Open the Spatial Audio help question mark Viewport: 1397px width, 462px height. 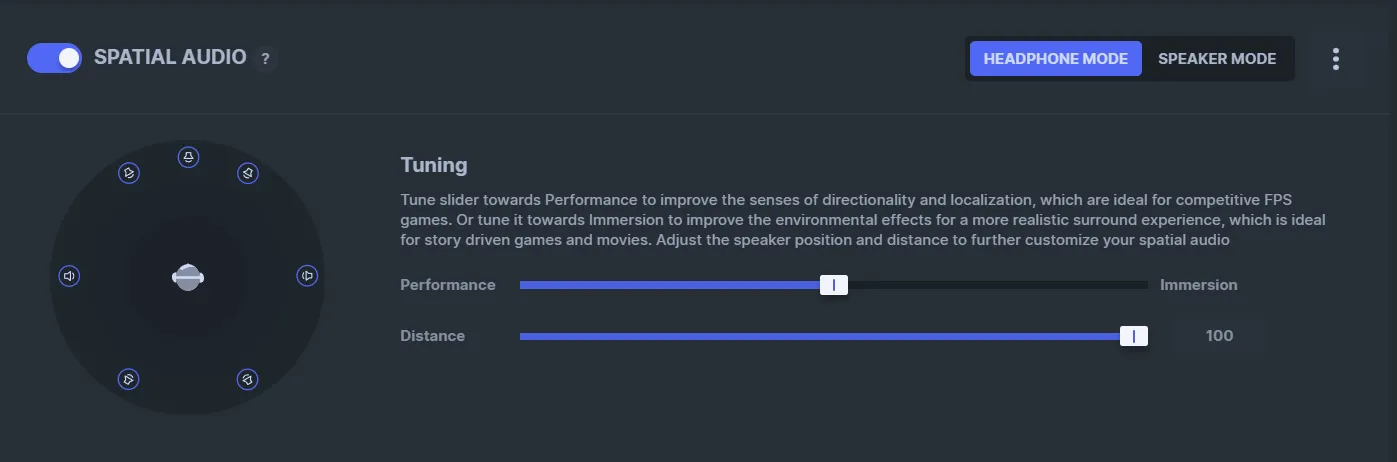[x=265, y=58]
